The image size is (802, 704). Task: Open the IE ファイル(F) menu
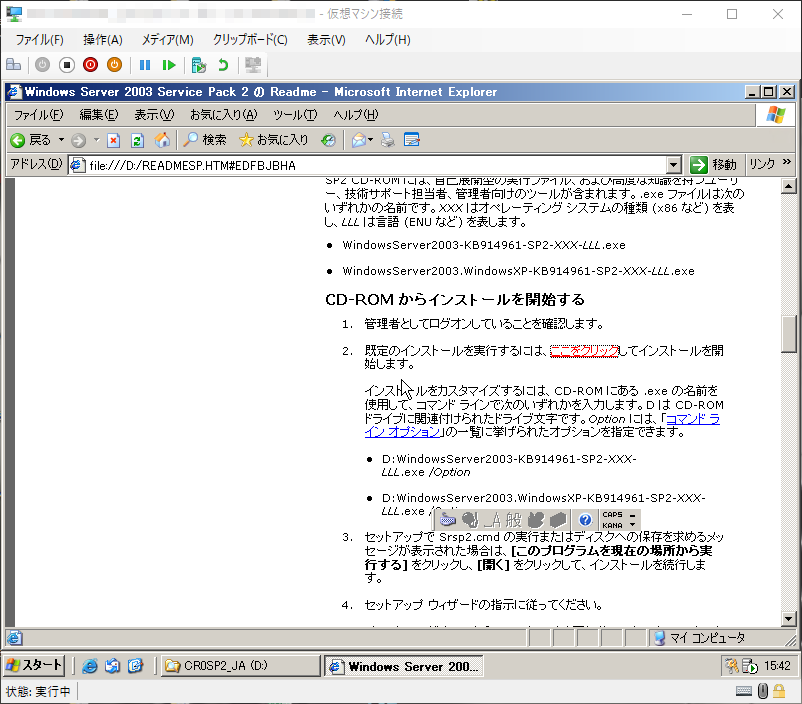(x=38, y=115)
